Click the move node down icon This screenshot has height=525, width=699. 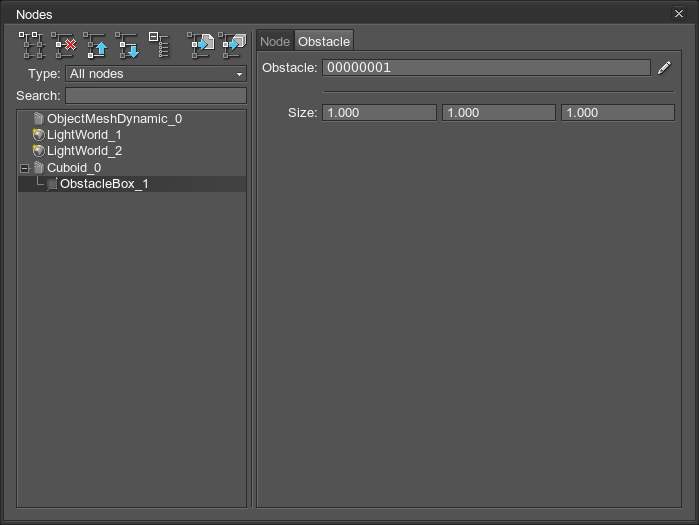127,45
